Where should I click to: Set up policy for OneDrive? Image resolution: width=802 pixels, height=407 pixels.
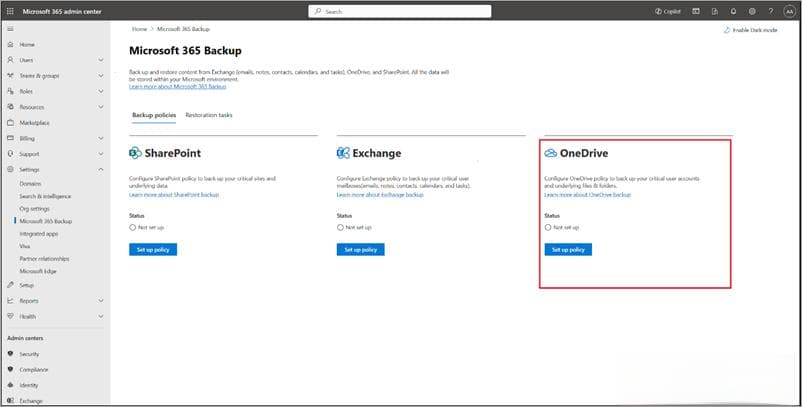click(x=568, y=250)
